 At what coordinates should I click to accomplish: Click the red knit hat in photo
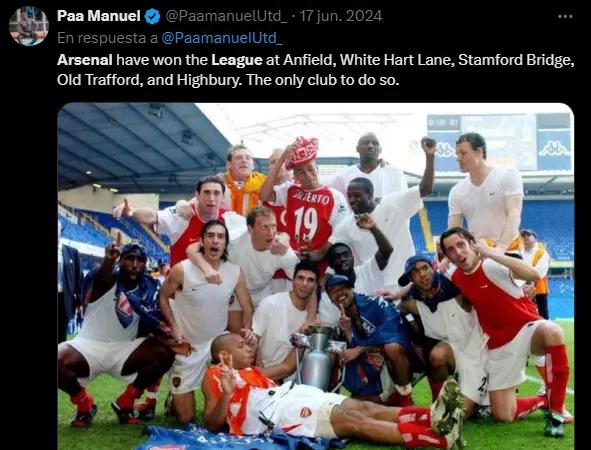click(x=302, y=152)
